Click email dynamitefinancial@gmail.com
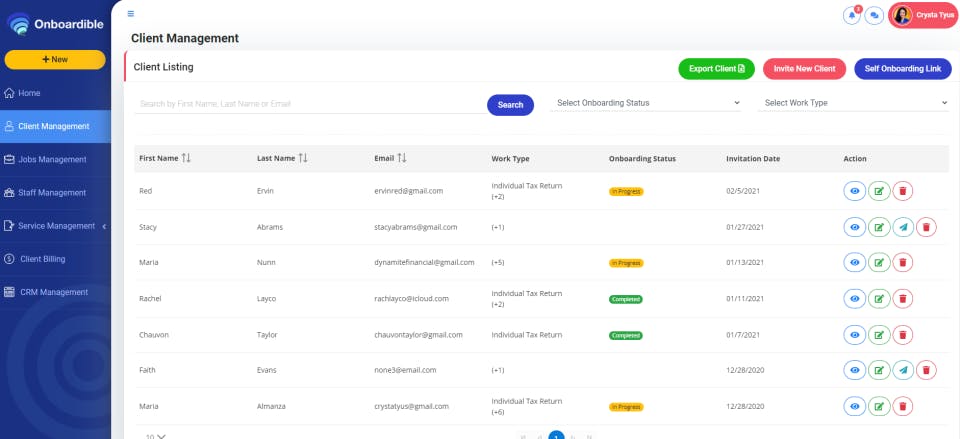The width and height of the screenshot is (960, 439). coord(424,263)
